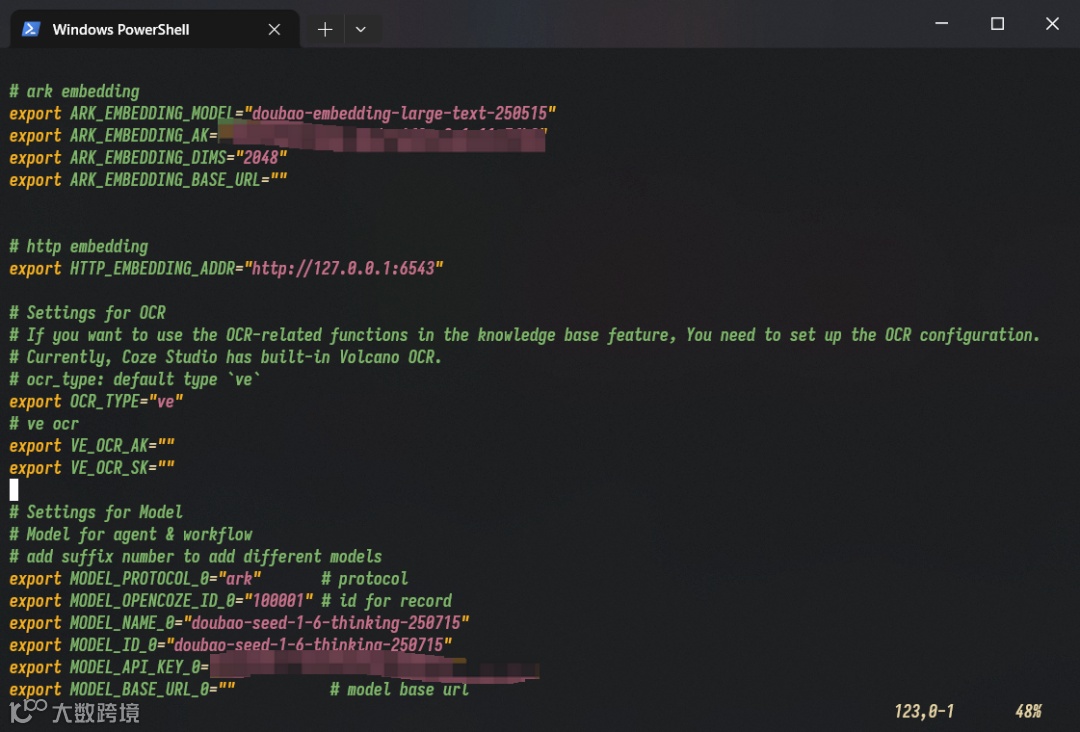Image resolution: width=1080 pixels, height=732 pixels.
Task: Click the VE_OCR_AK line
Action: [92, 446]
